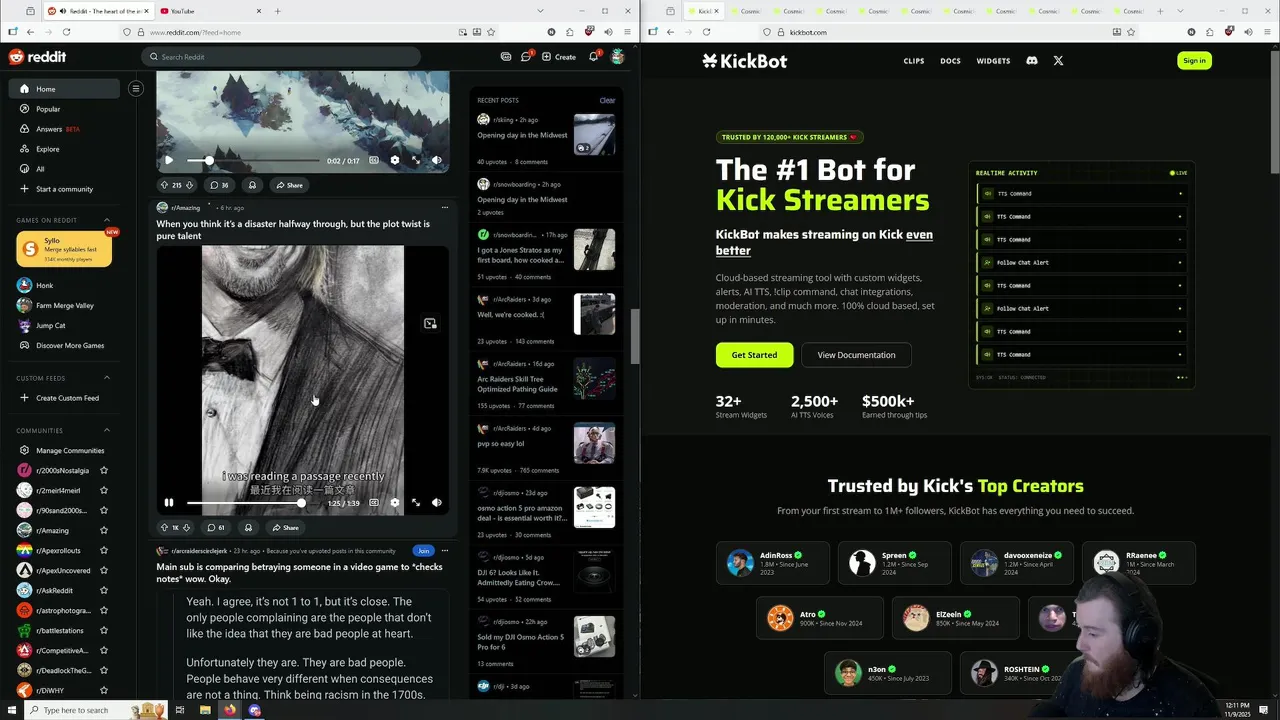Share the r/Amazing post
The width and height of the screenshot is (1280, 720).
(285, 527)
